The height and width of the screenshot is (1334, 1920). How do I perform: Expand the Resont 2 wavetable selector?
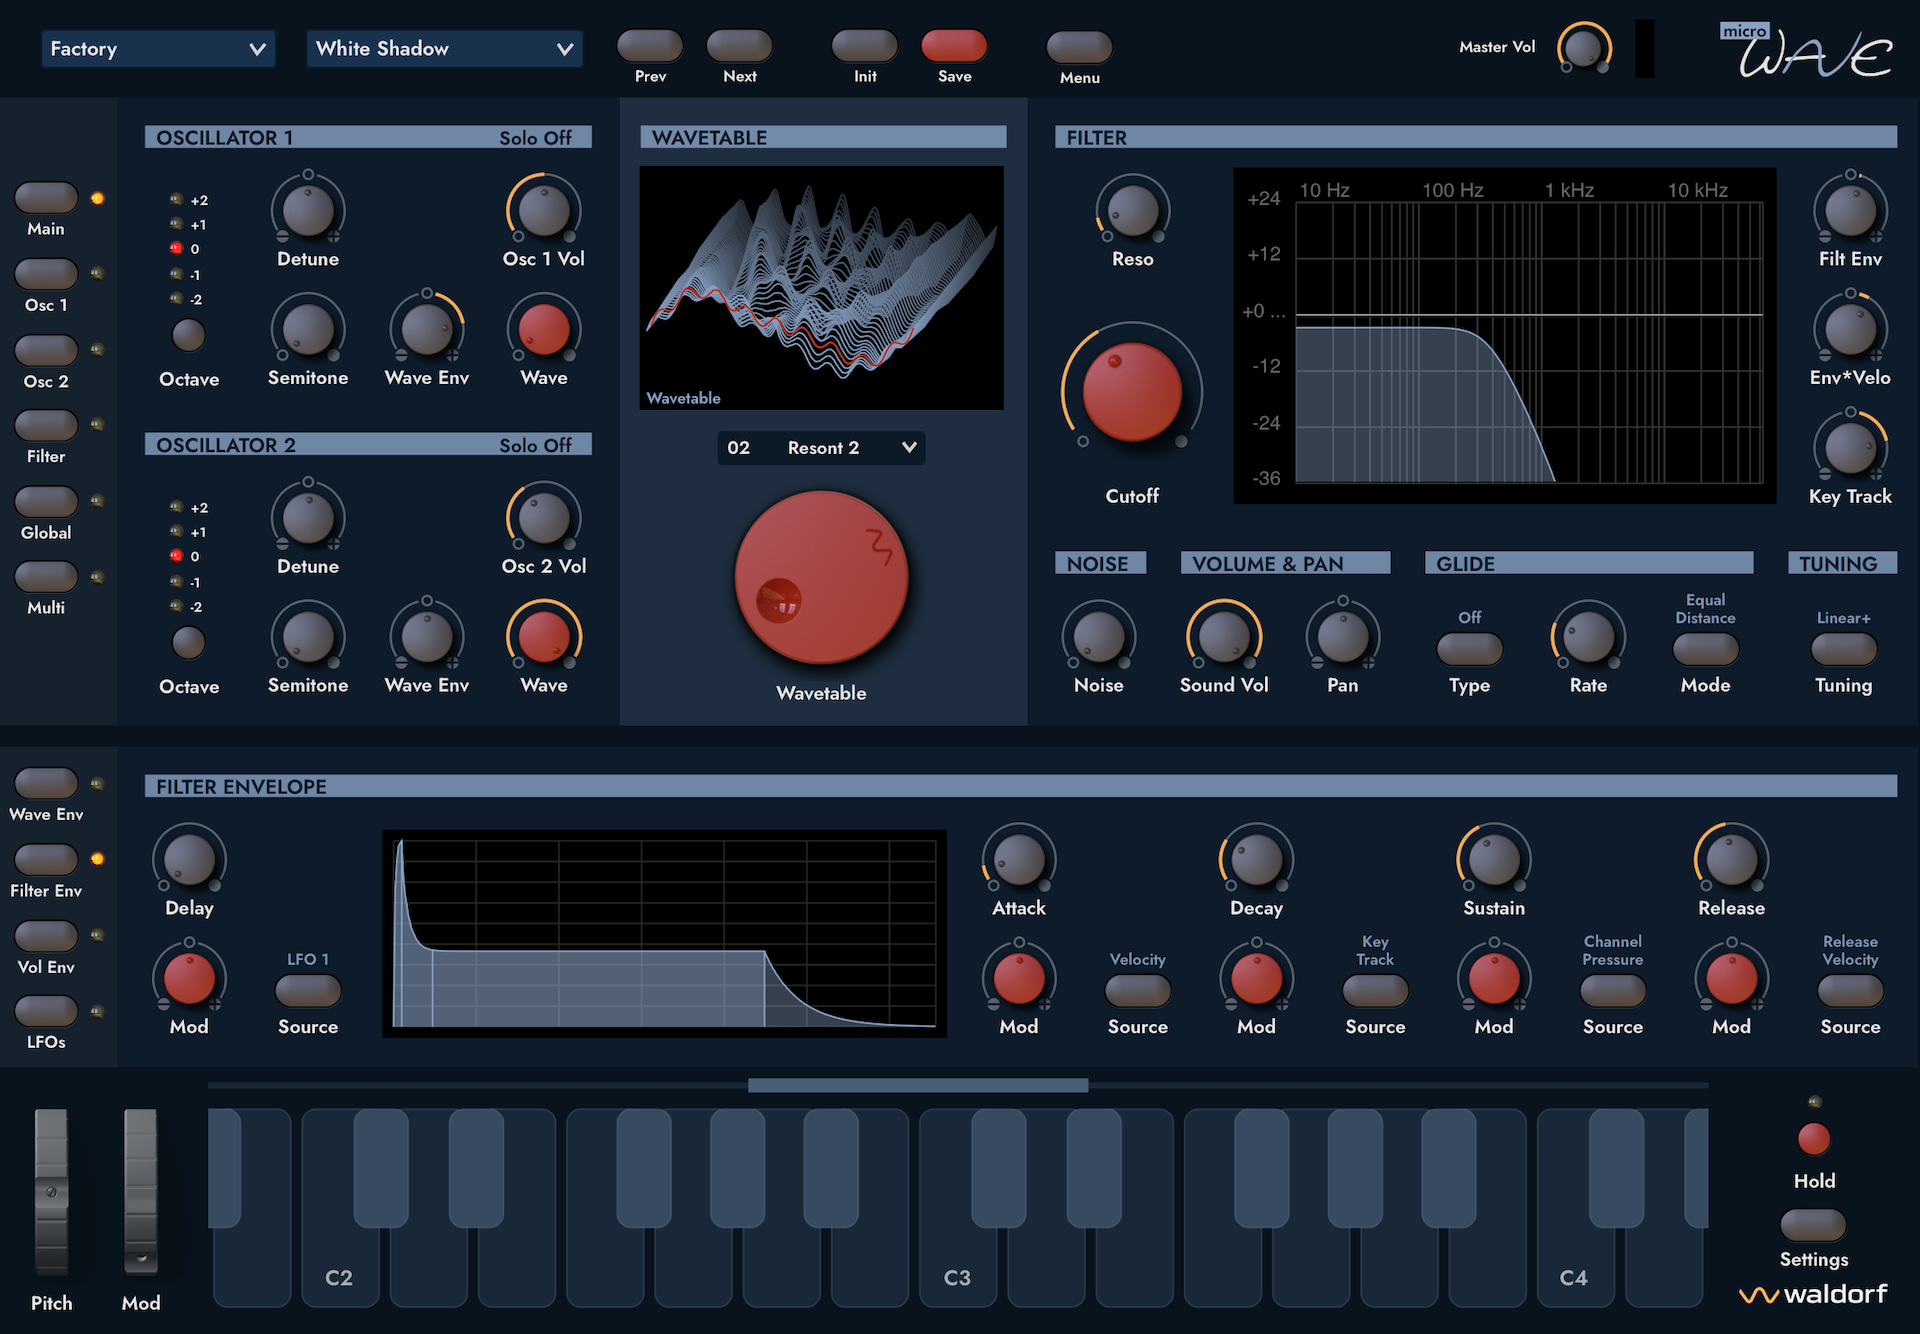pyautogui.click(x=821, y=448)
